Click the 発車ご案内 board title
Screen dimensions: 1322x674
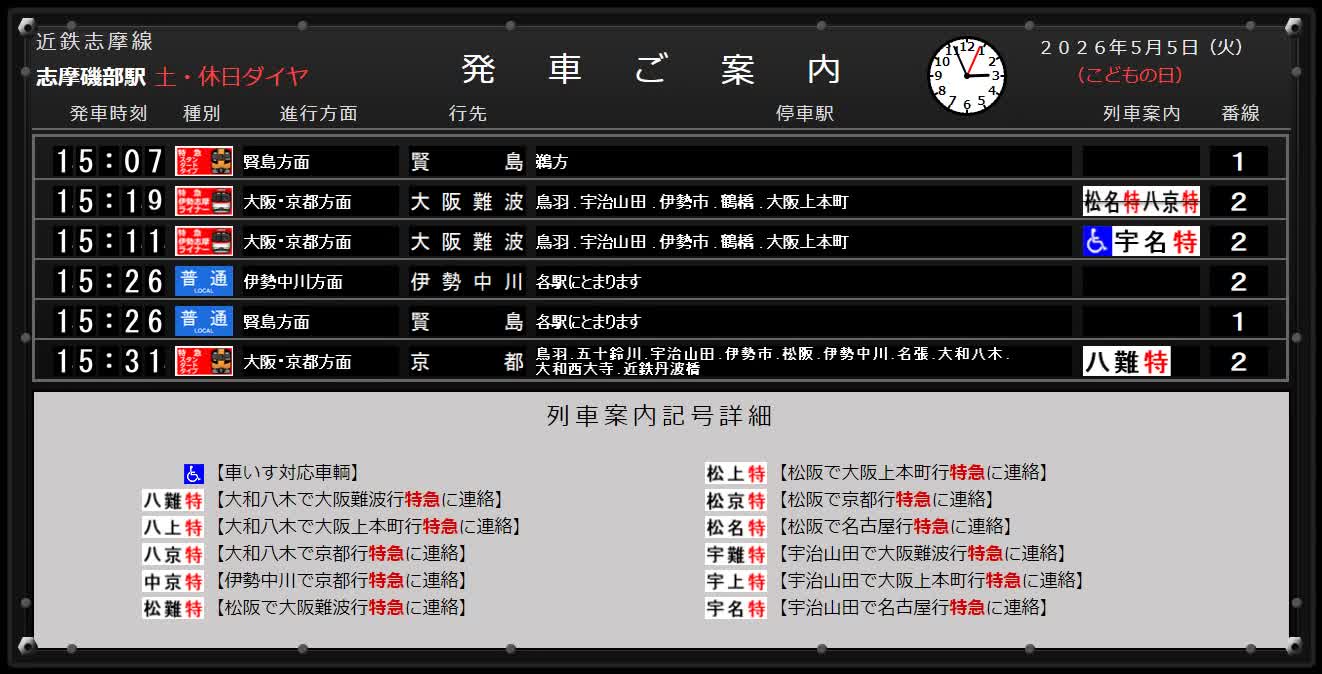(x=652, y=69)
